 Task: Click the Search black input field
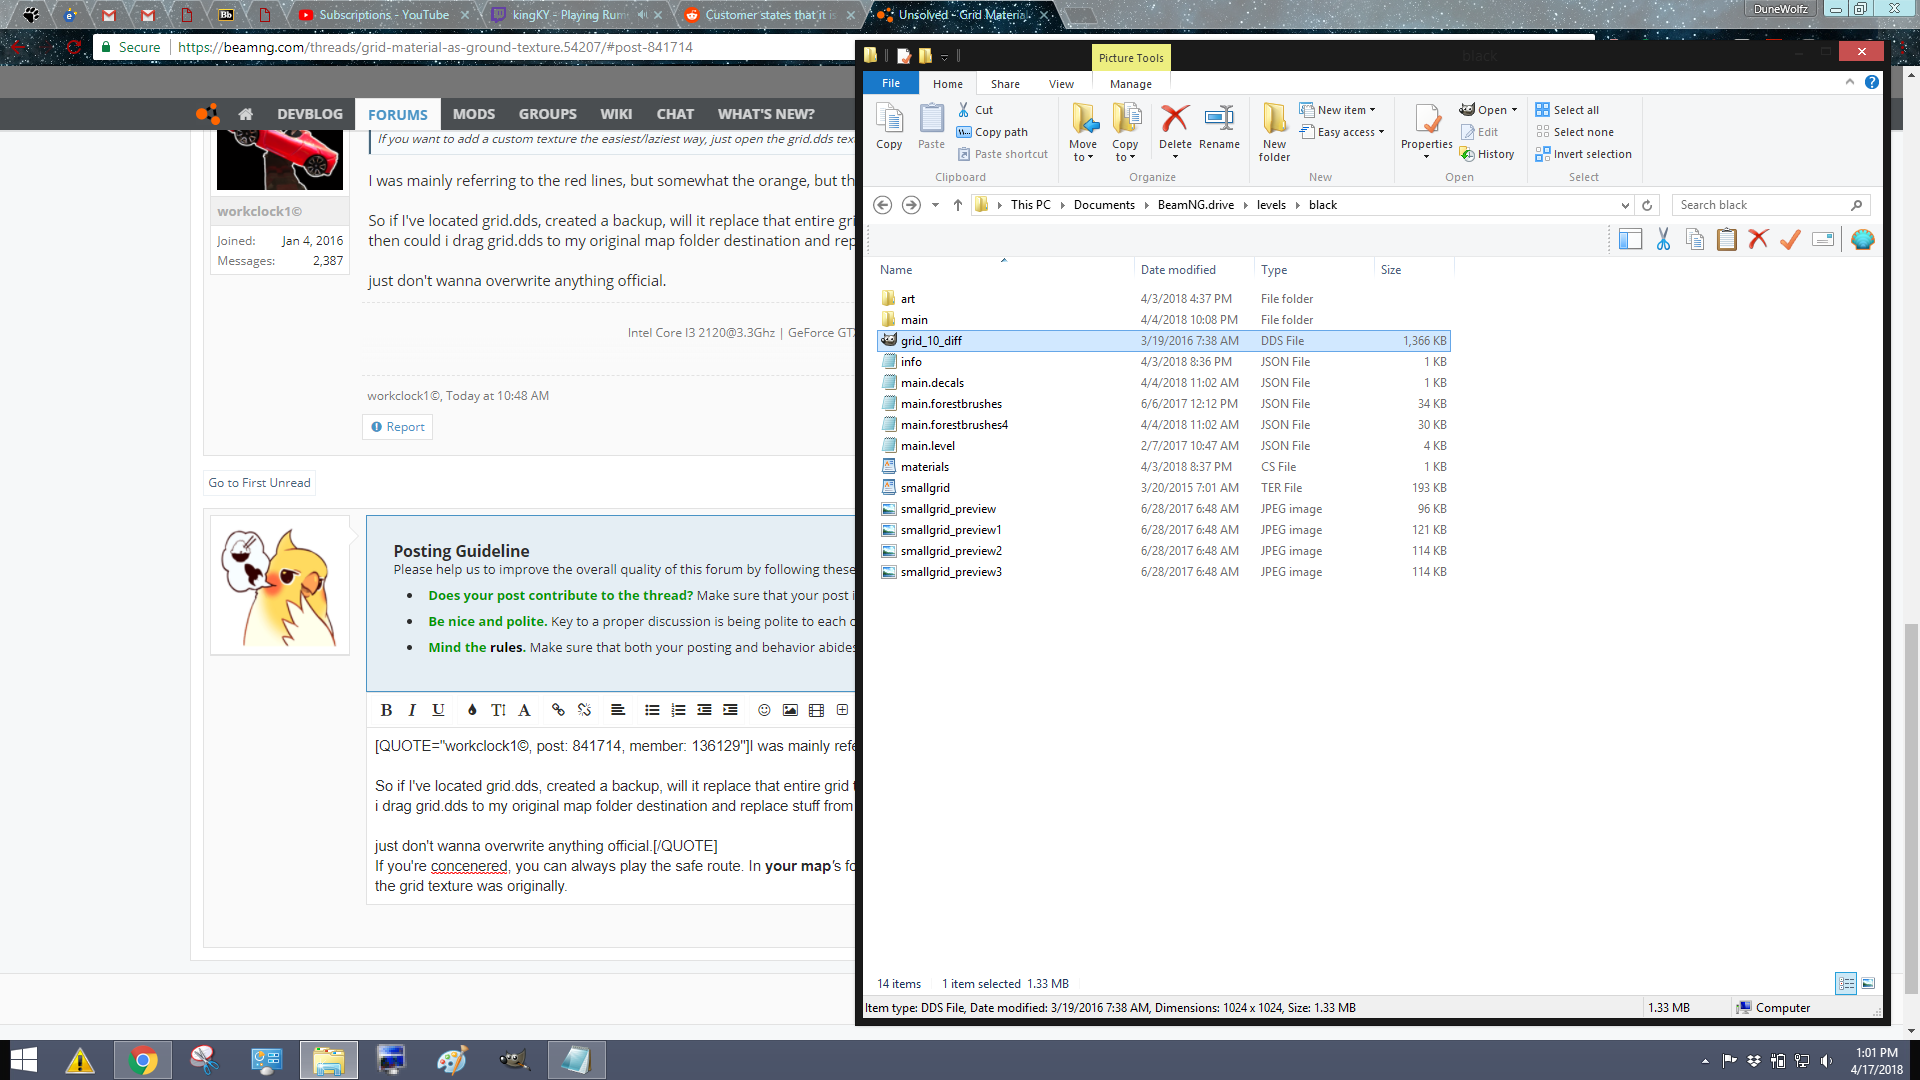(x=1760, y=205)
